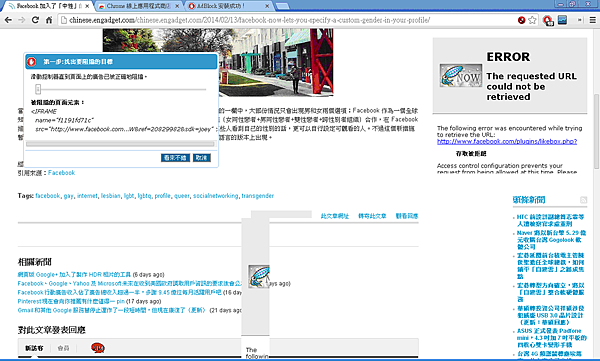Screen dimensions: 600x361
Task: Click the far end of the AdBlock slider track
Action: click(204, 89)
